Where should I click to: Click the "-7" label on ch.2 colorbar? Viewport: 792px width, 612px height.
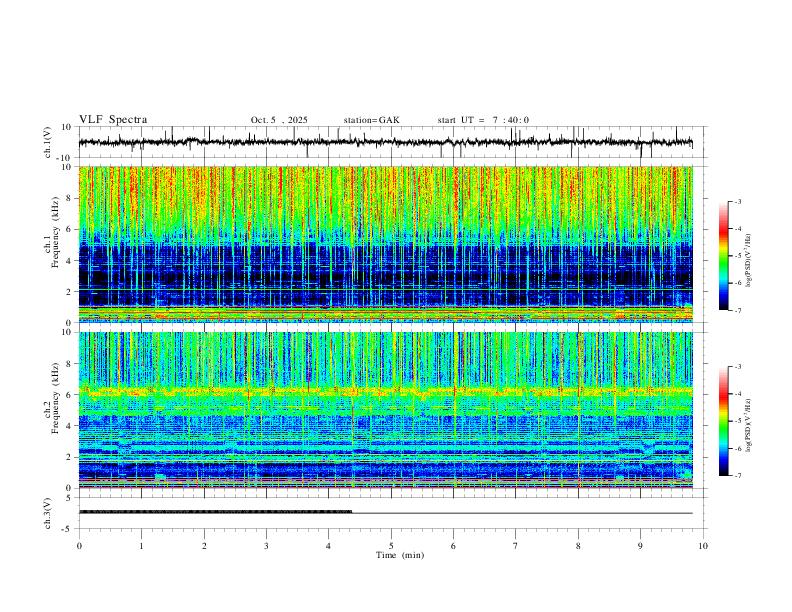pos(737,476)
